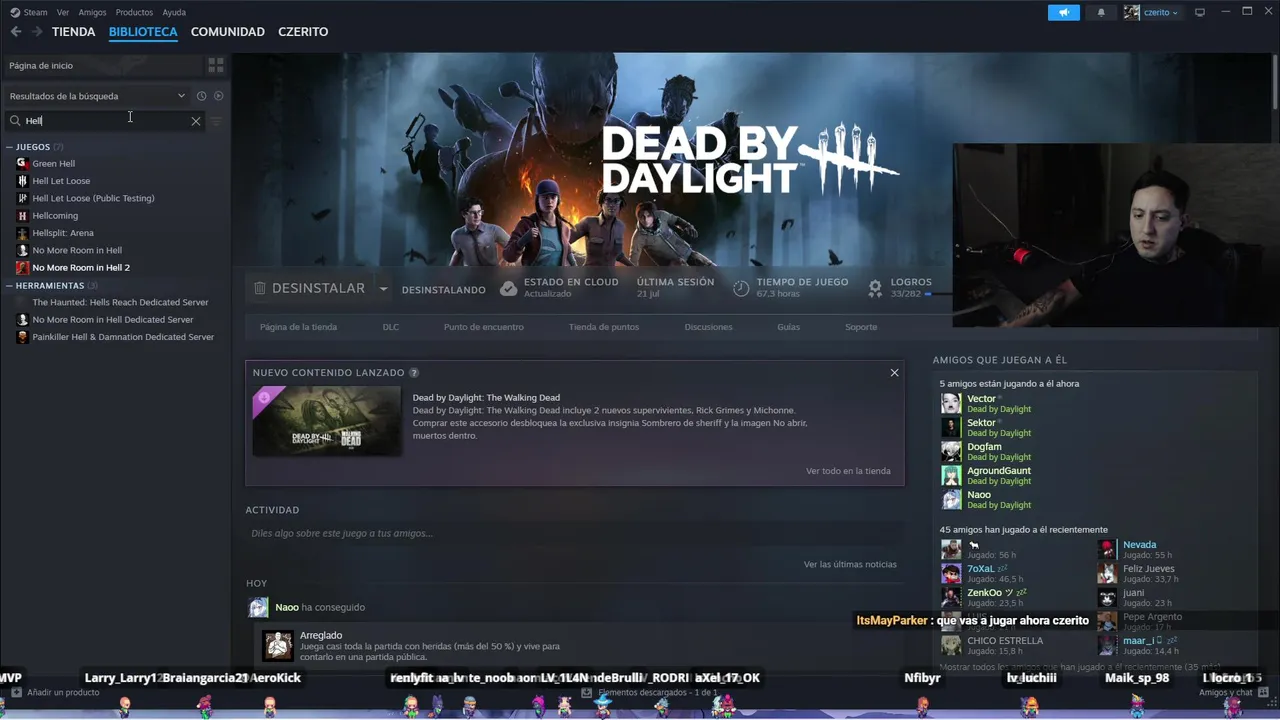The width and height of the screenshot is (1280, 720).
Task: Click the No More Room in Hell 2 icon
Action: pyautogui.click(x=22, y=267)
